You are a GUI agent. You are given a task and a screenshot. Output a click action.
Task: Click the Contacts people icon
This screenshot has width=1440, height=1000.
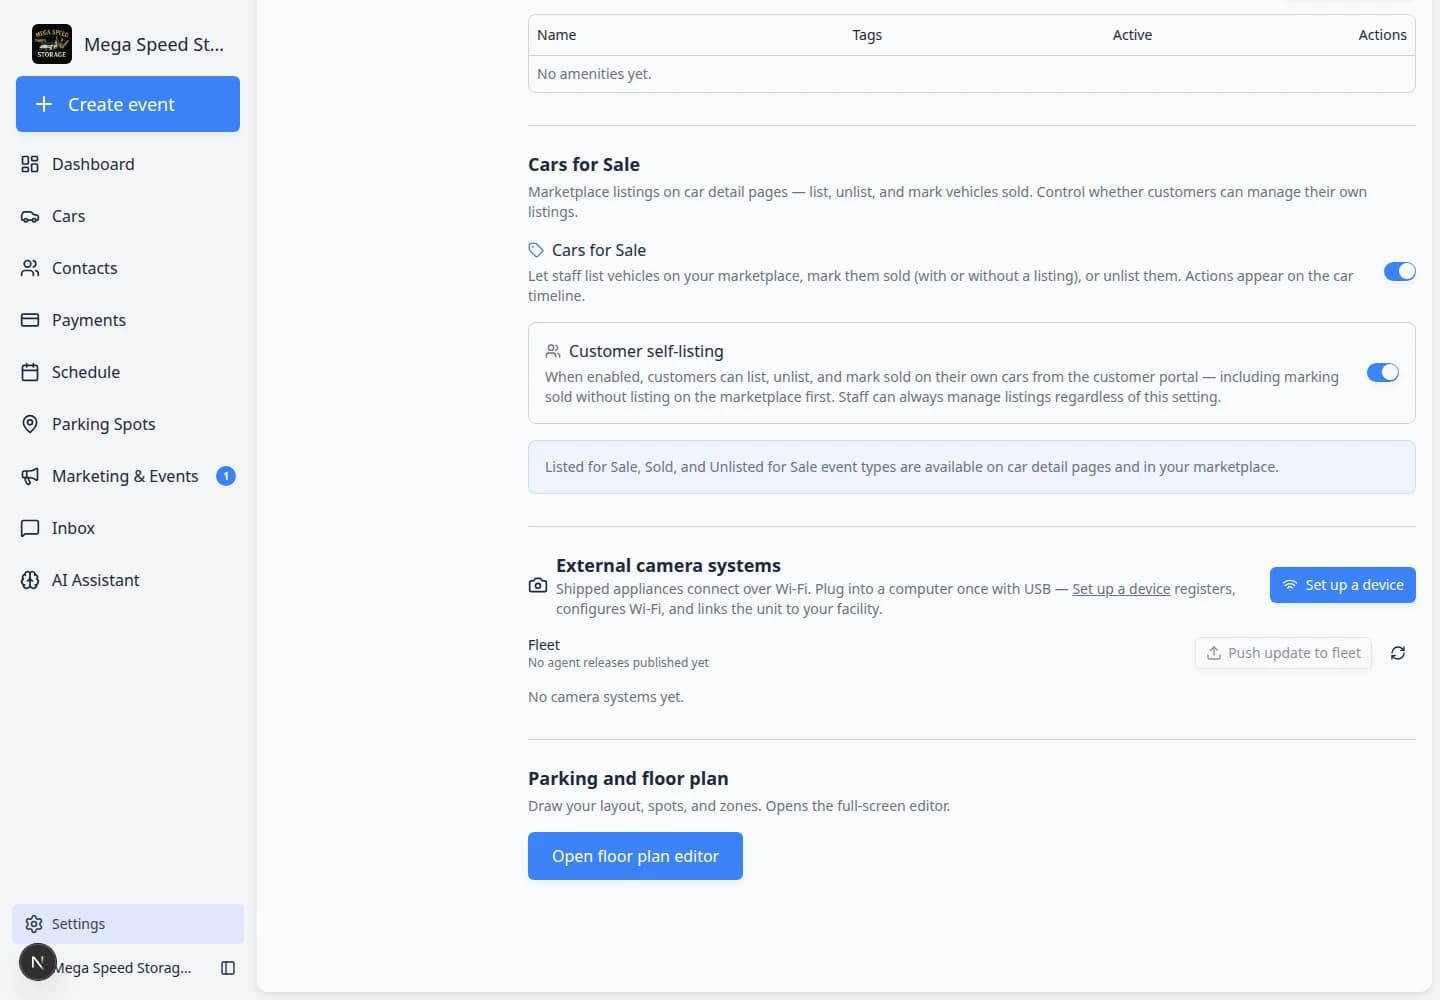pos(30,268)
